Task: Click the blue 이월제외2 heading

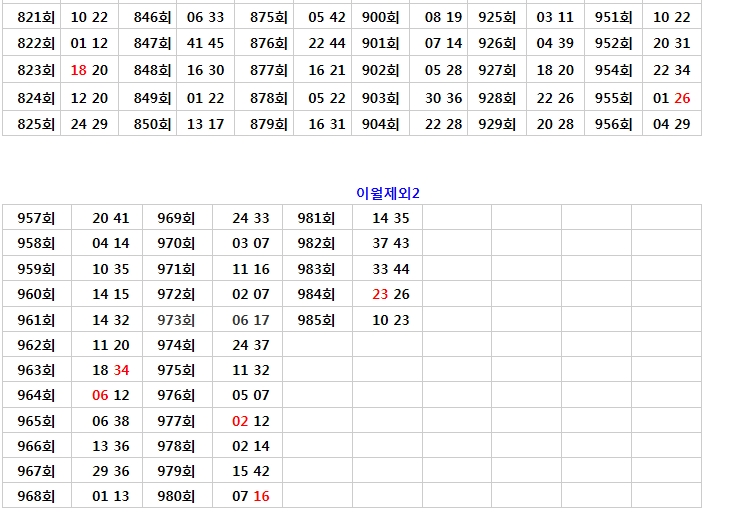Action: click(x=388, y=193)
